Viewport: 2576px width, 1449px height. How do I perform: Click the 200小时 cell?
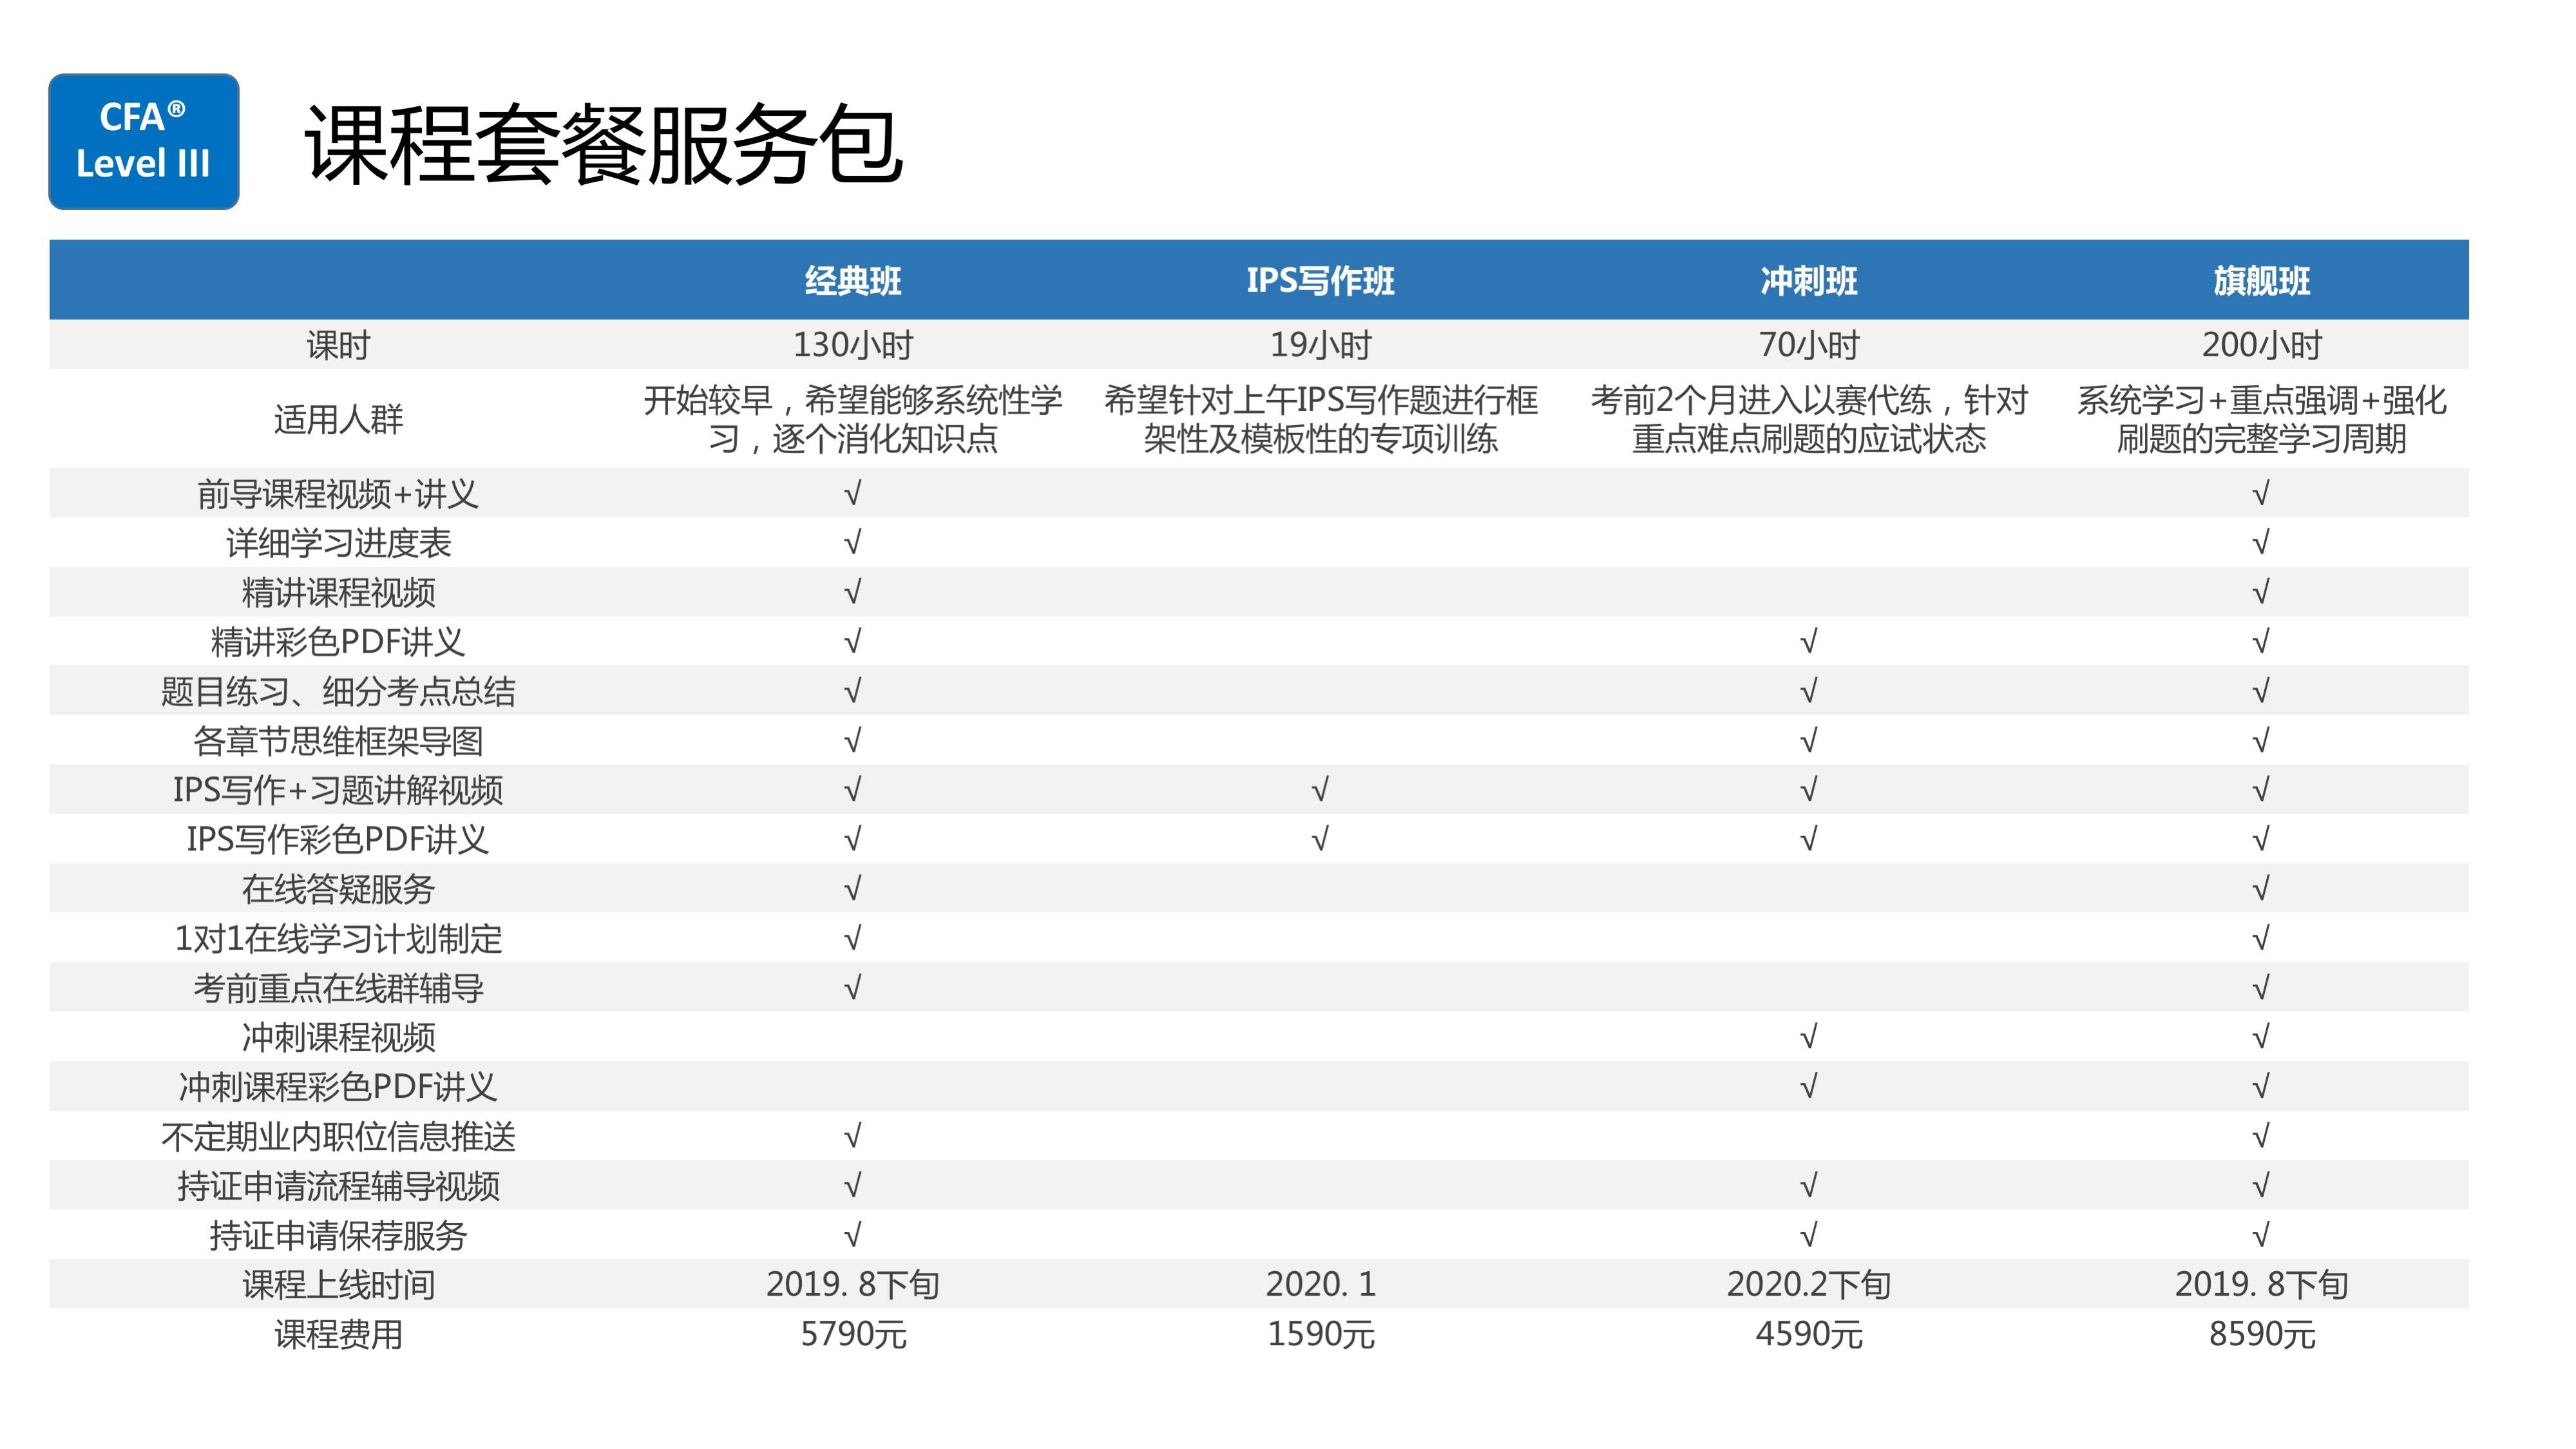click(2261, 345)
